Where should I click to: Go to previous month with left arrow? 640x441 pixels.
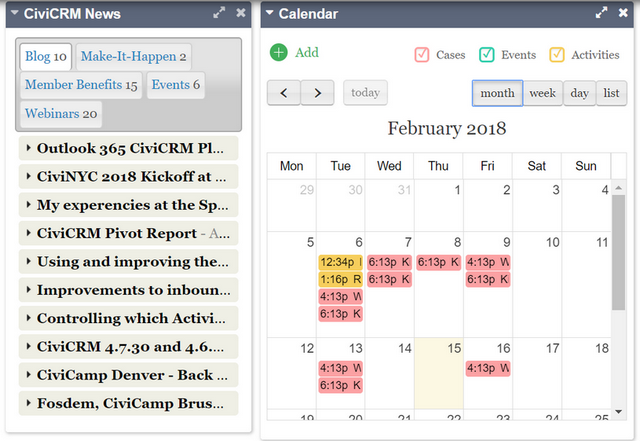(284, 93)
